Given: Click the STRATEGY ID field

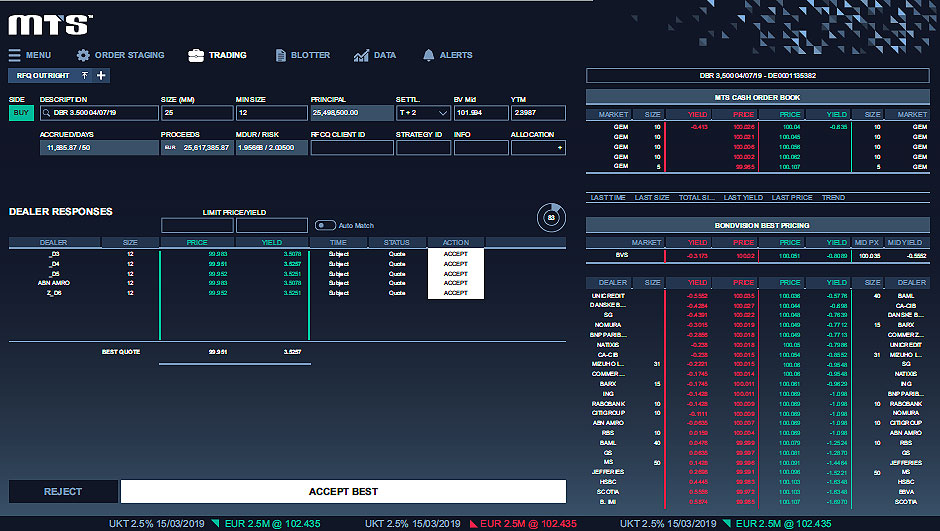Looking at the screenshot, I should (423, 147).
